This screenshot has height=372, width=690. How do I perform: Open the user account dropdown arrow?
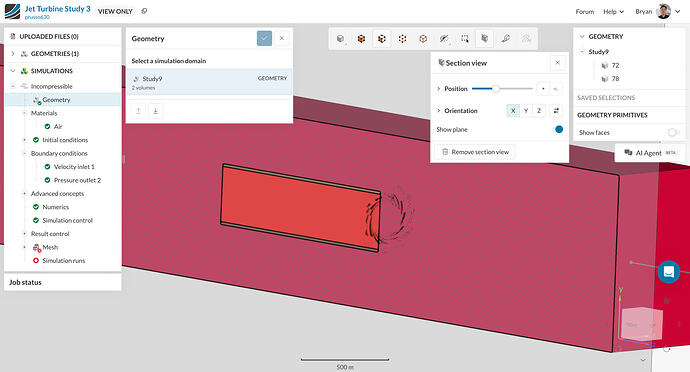pyautogui.click(x=678, y=12)
